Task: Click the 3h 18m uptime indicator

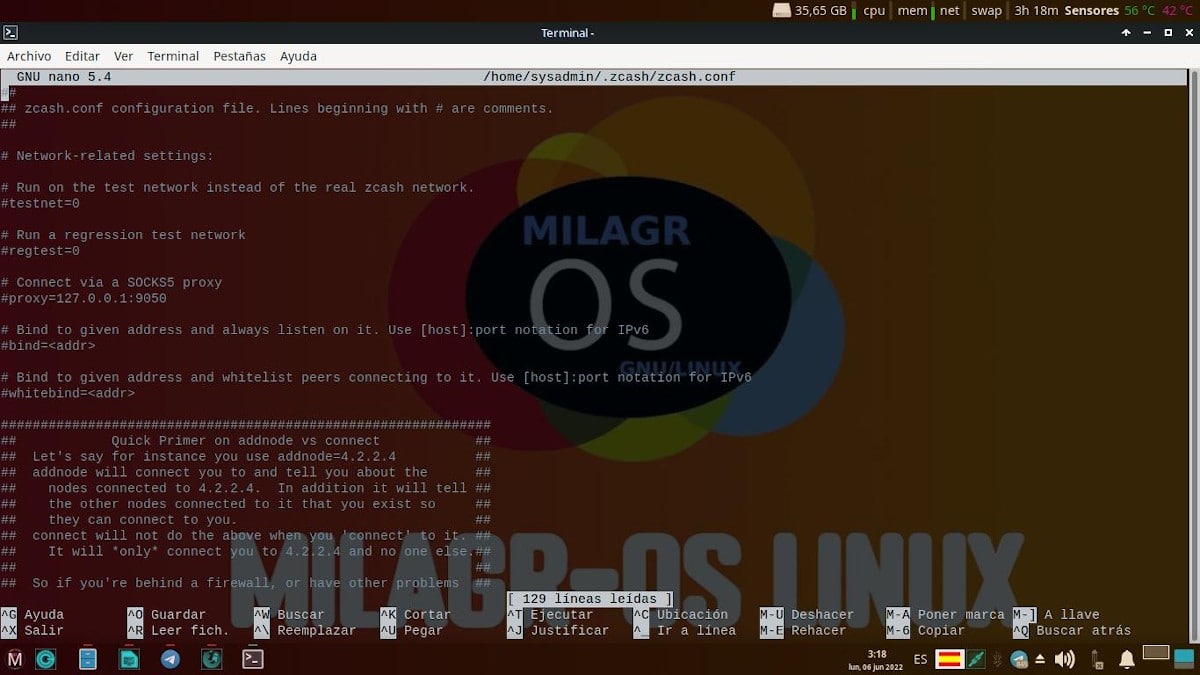Action: 1036,11
